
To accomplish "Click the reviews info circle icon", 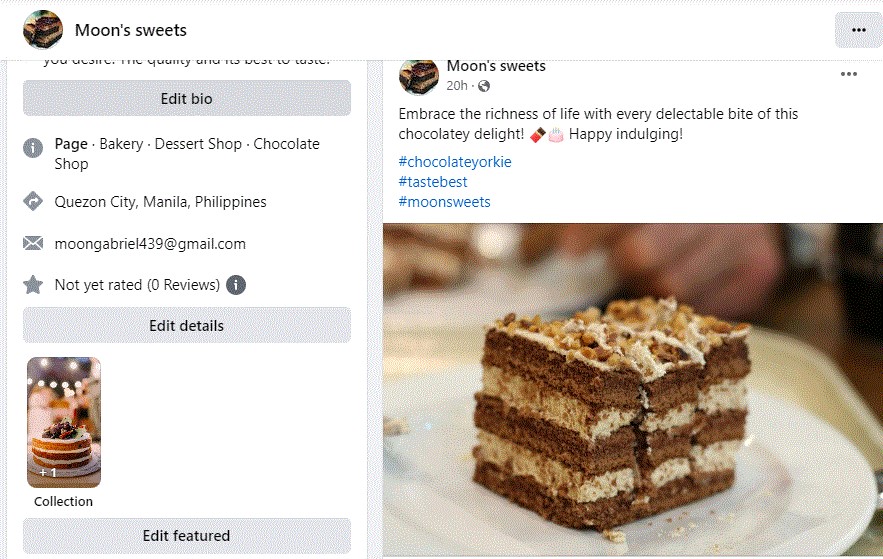I will point(236,285).
